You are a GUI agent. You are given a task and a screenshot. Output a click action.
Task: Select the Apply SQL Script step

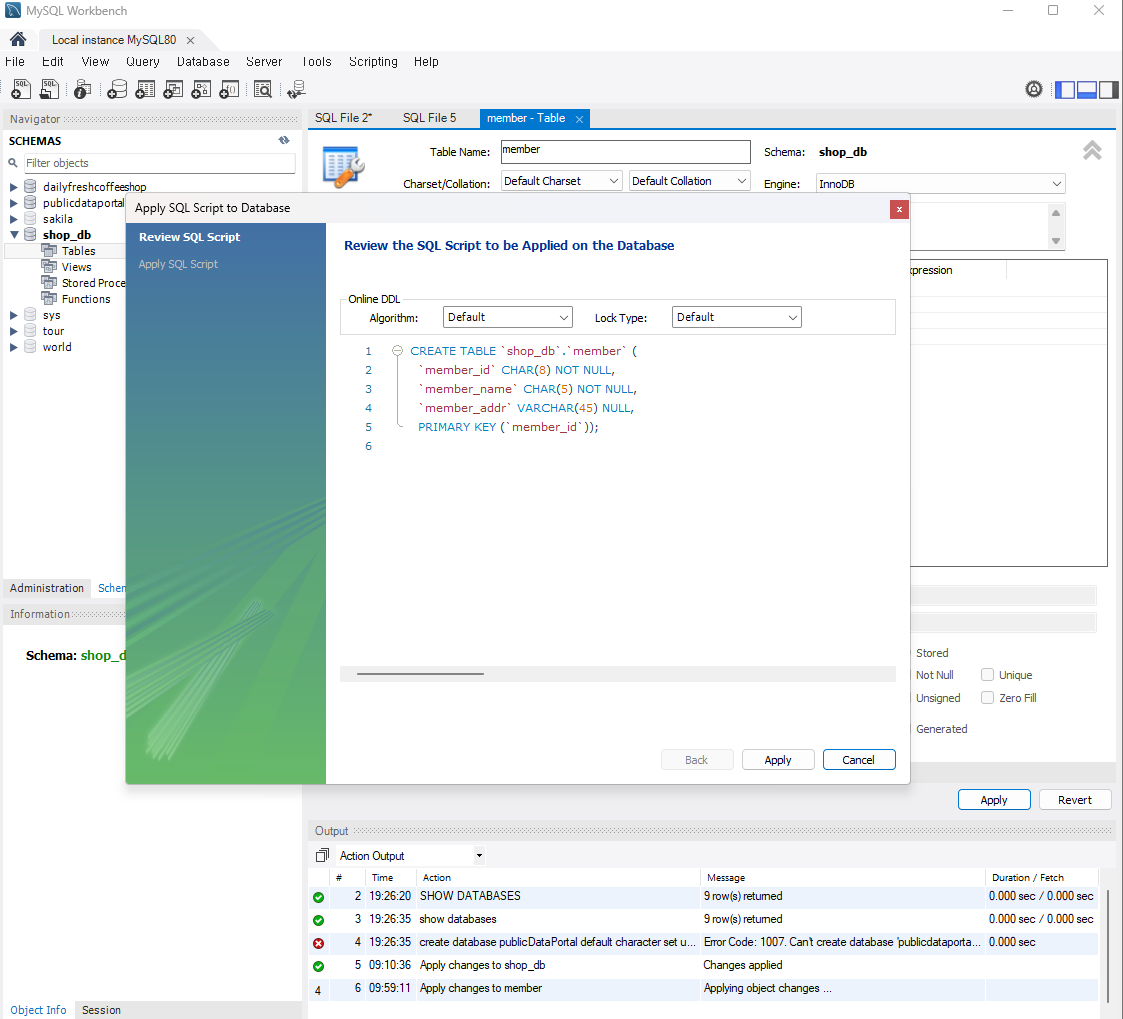click(x=178, y=264)
